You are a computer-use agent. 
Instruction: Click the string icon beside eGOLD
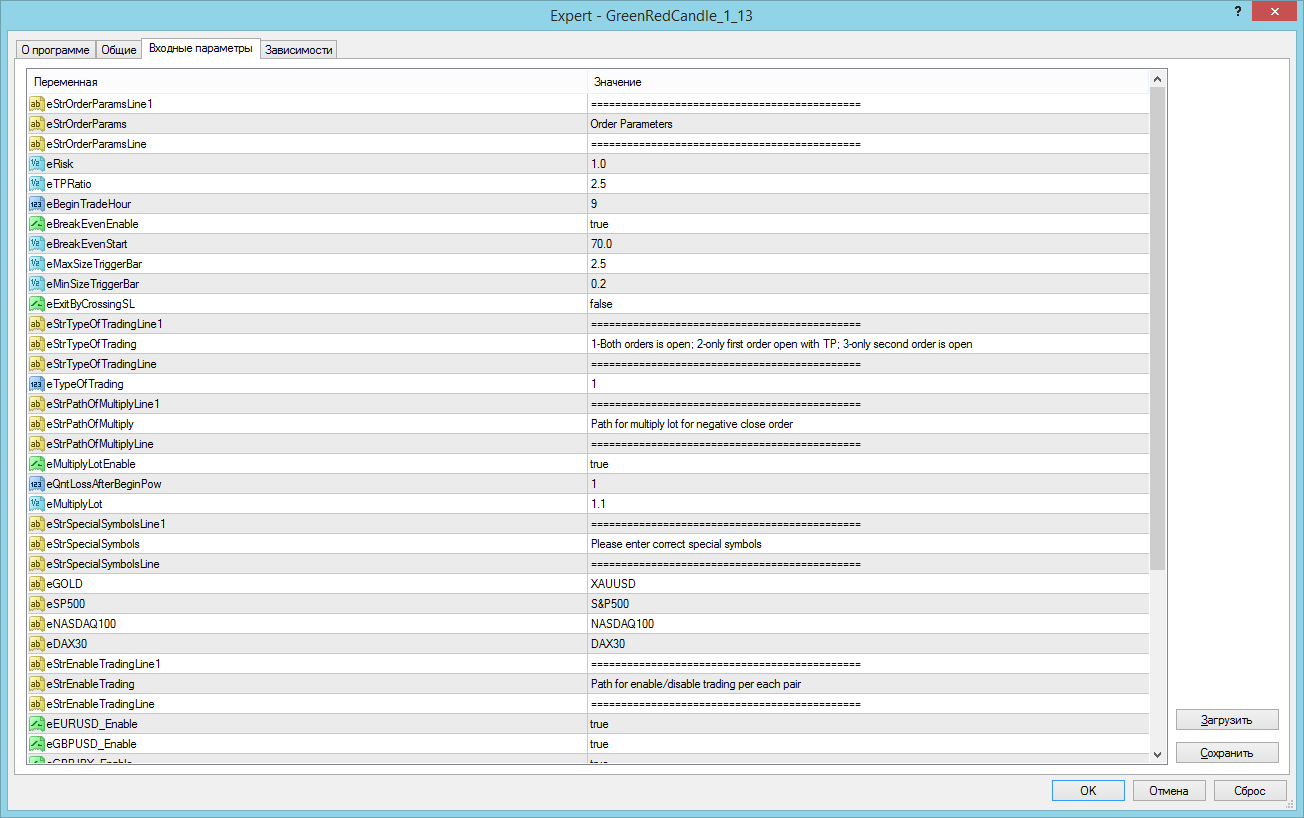tap(36, 584)
